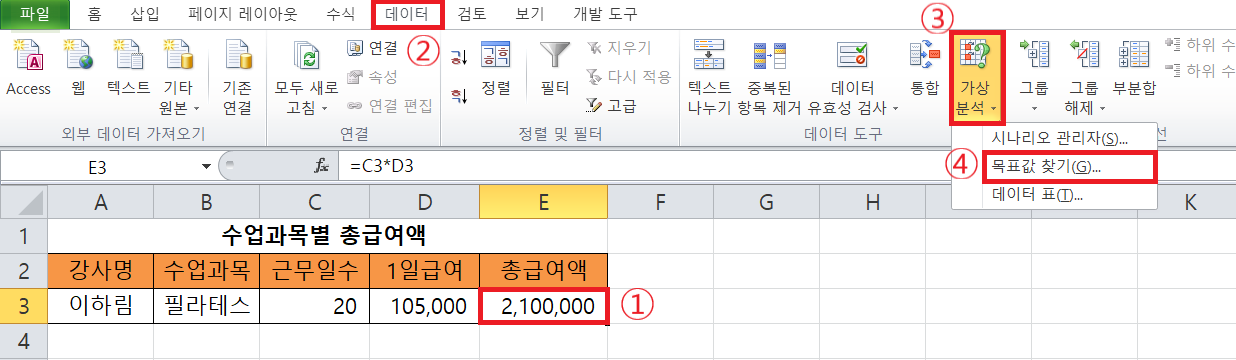The height and width of the screenshot is (360, 1236).
Task: Click 텍스트 나누기 text to columns
Action: [709, 76]
